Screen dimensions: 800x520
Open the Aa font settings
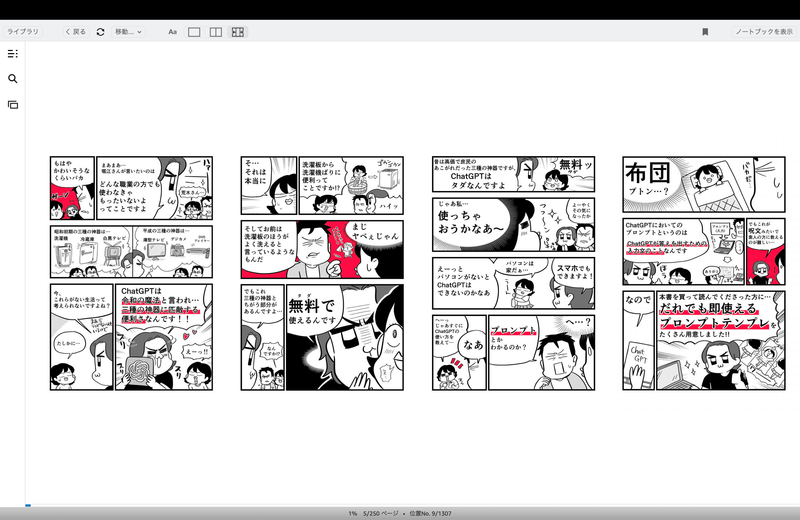tap(172, 32)
